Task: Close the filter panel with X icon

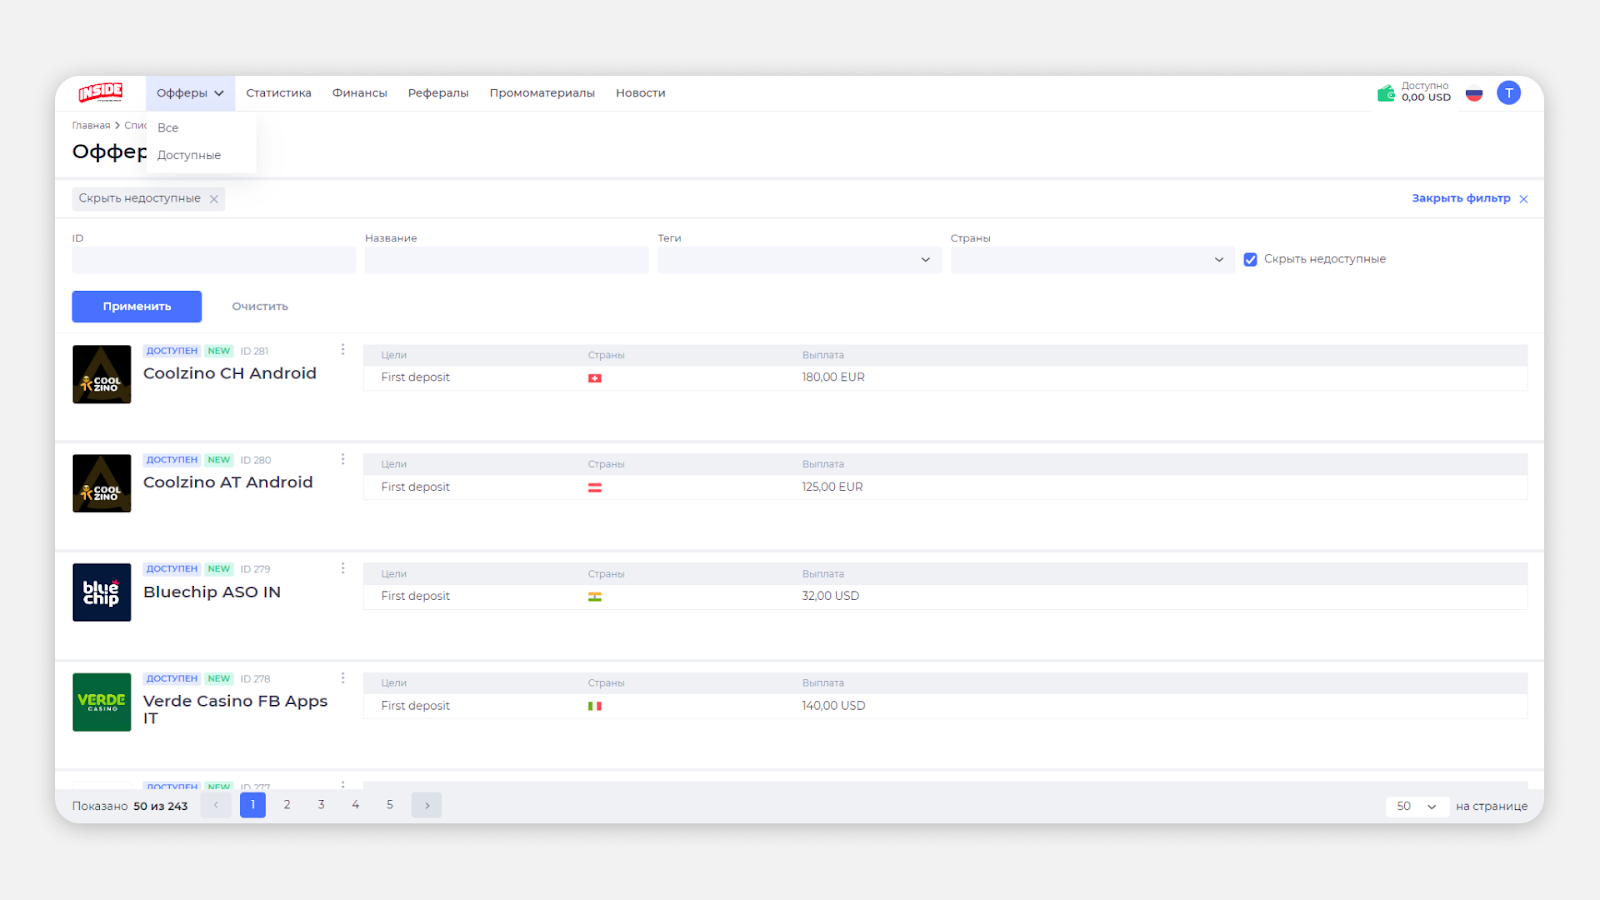Action: click(x=1524, y=199)
